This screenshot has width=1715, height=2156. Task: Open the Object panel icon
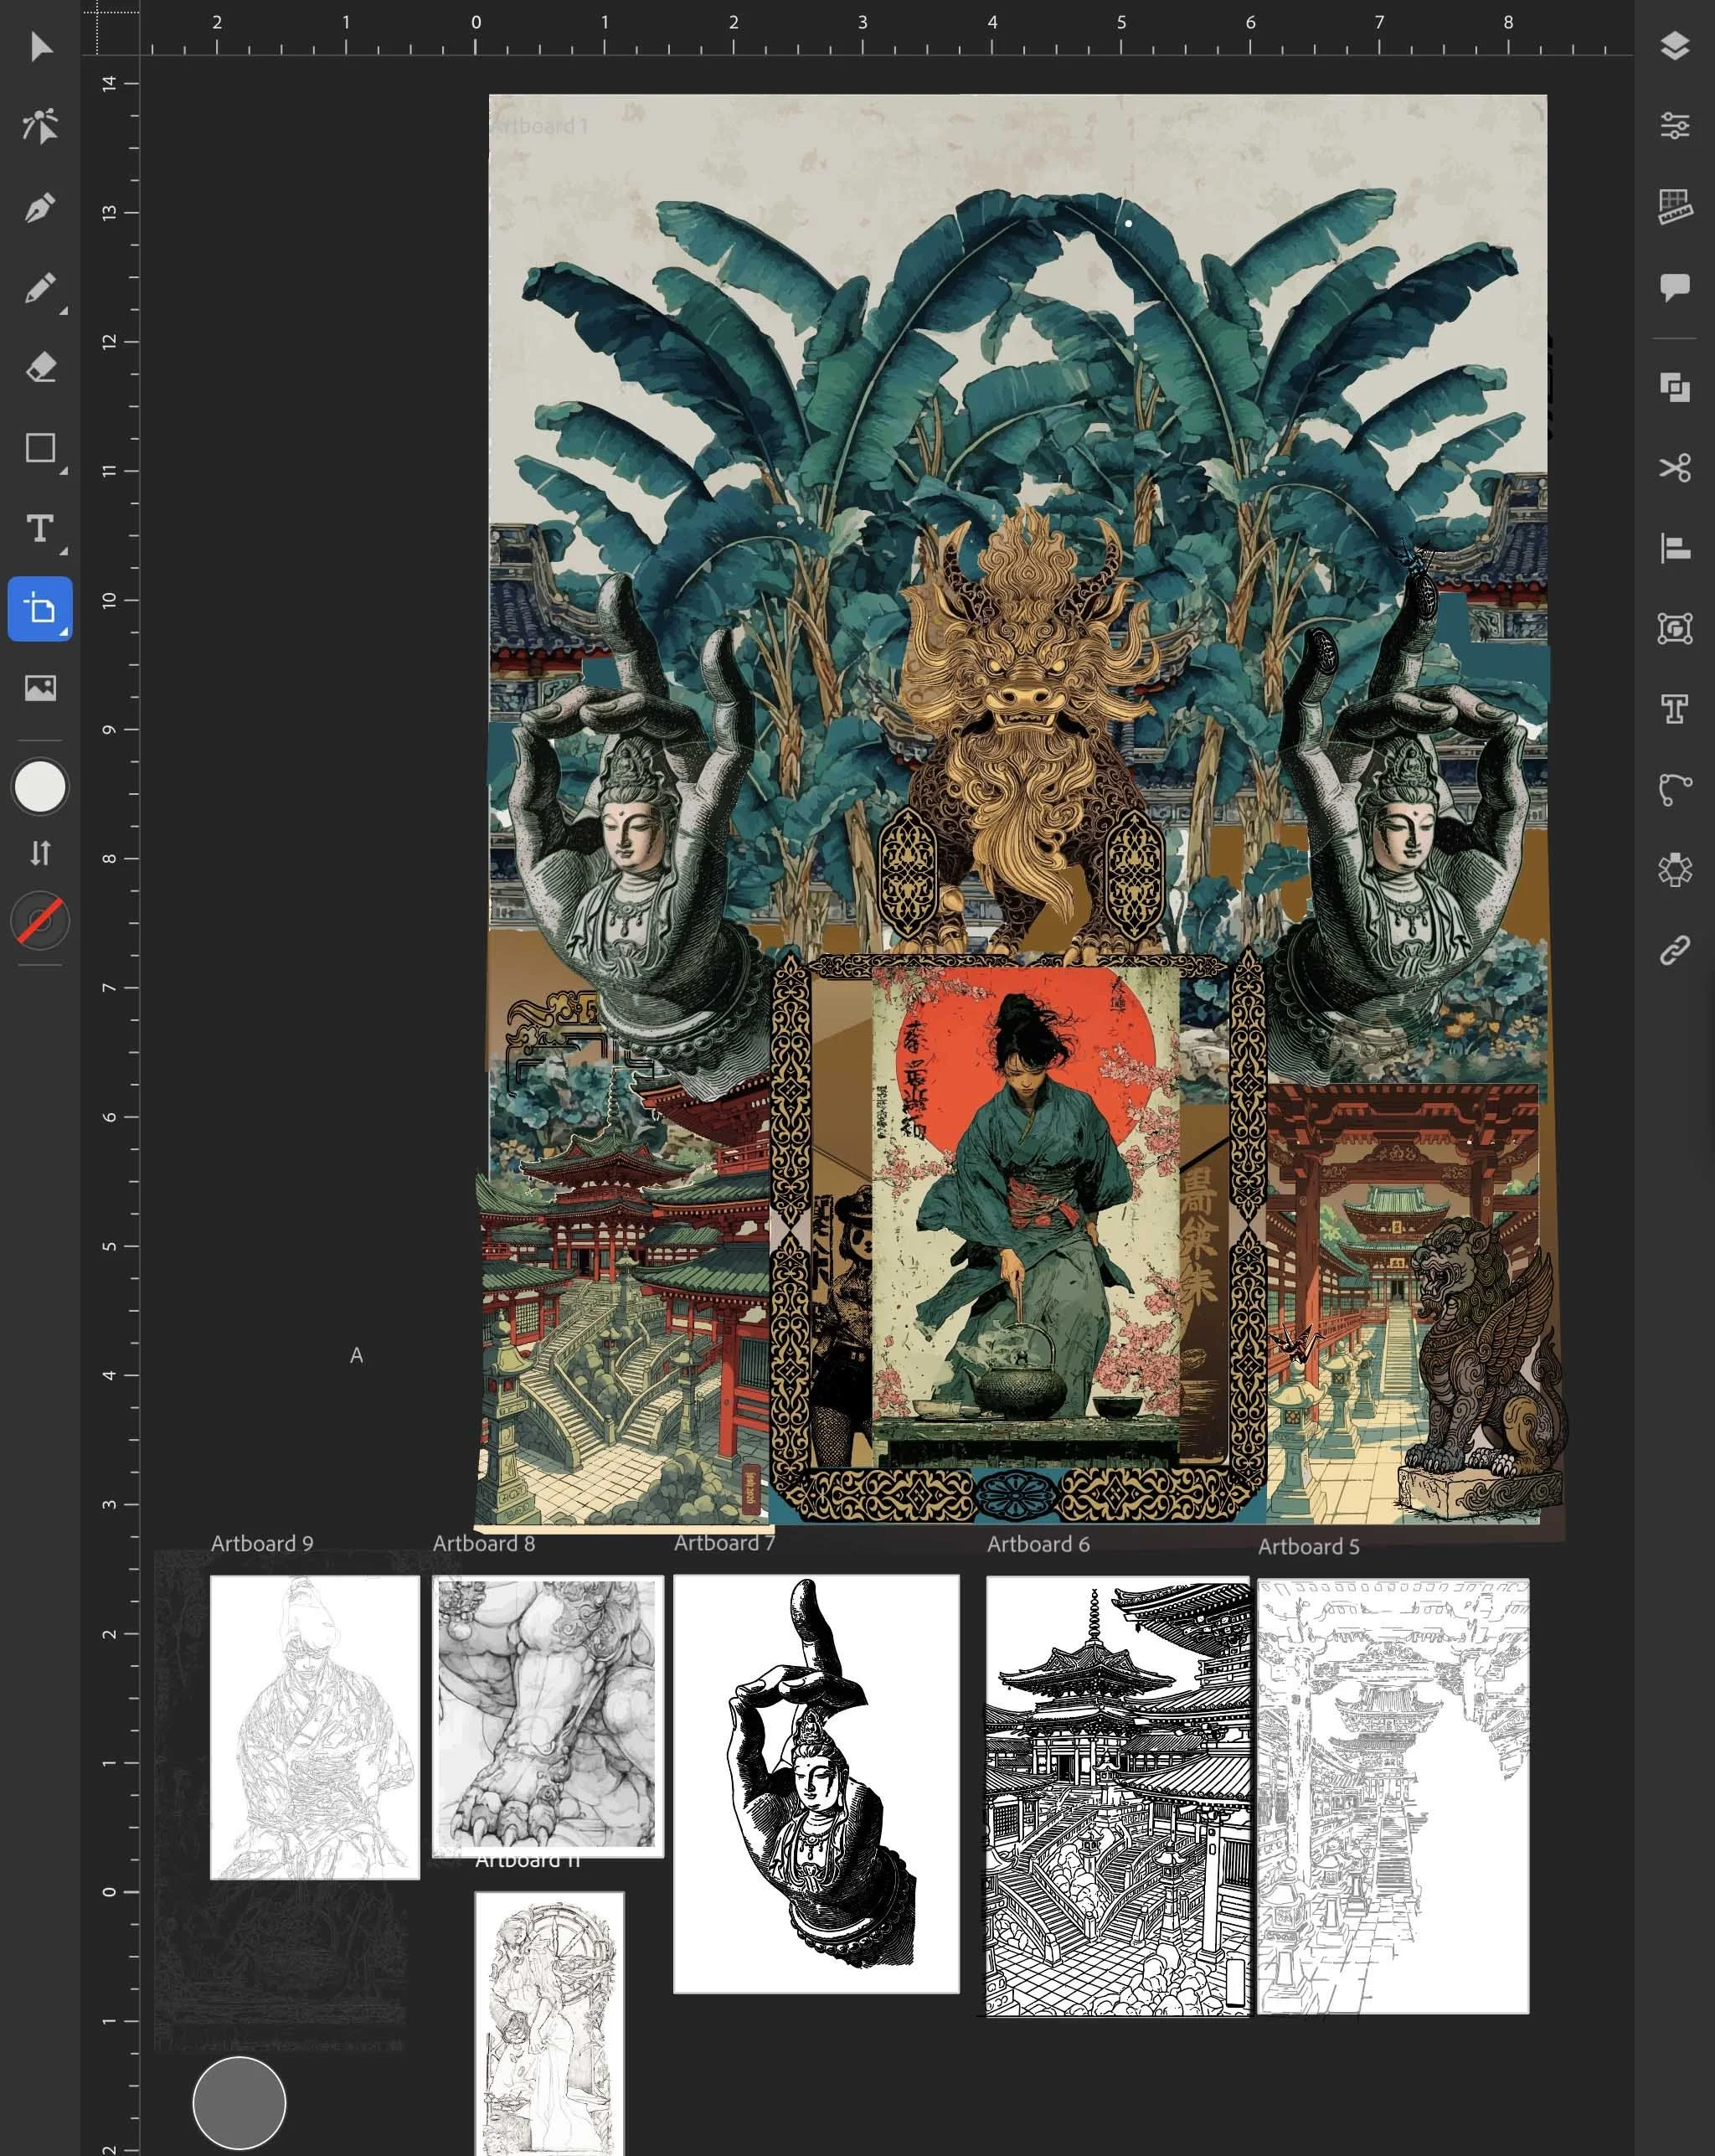tap(1675, 628)
